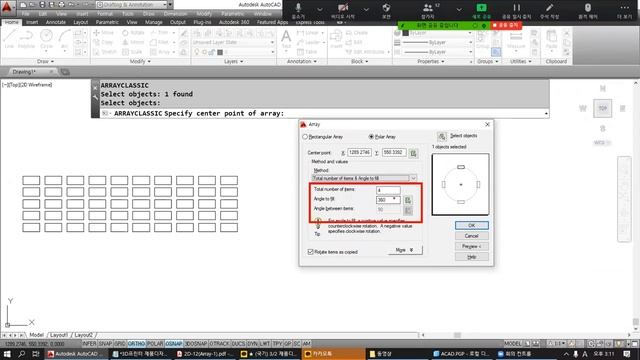Click the TOP face of ViewCube

tap(602, 109)
